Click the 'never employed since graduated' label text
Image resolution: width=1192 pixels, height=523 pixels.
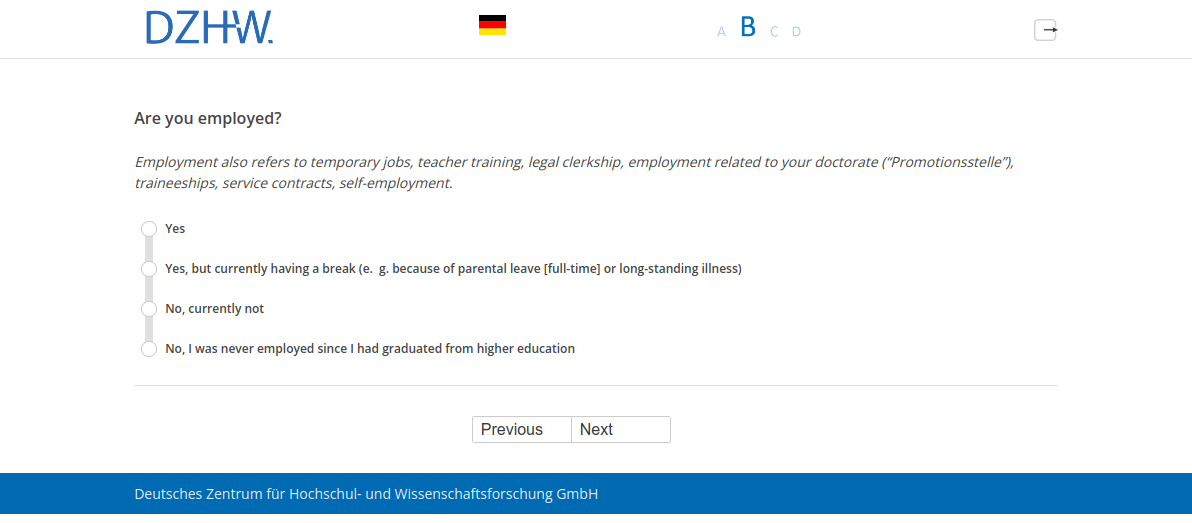(370, 349)
